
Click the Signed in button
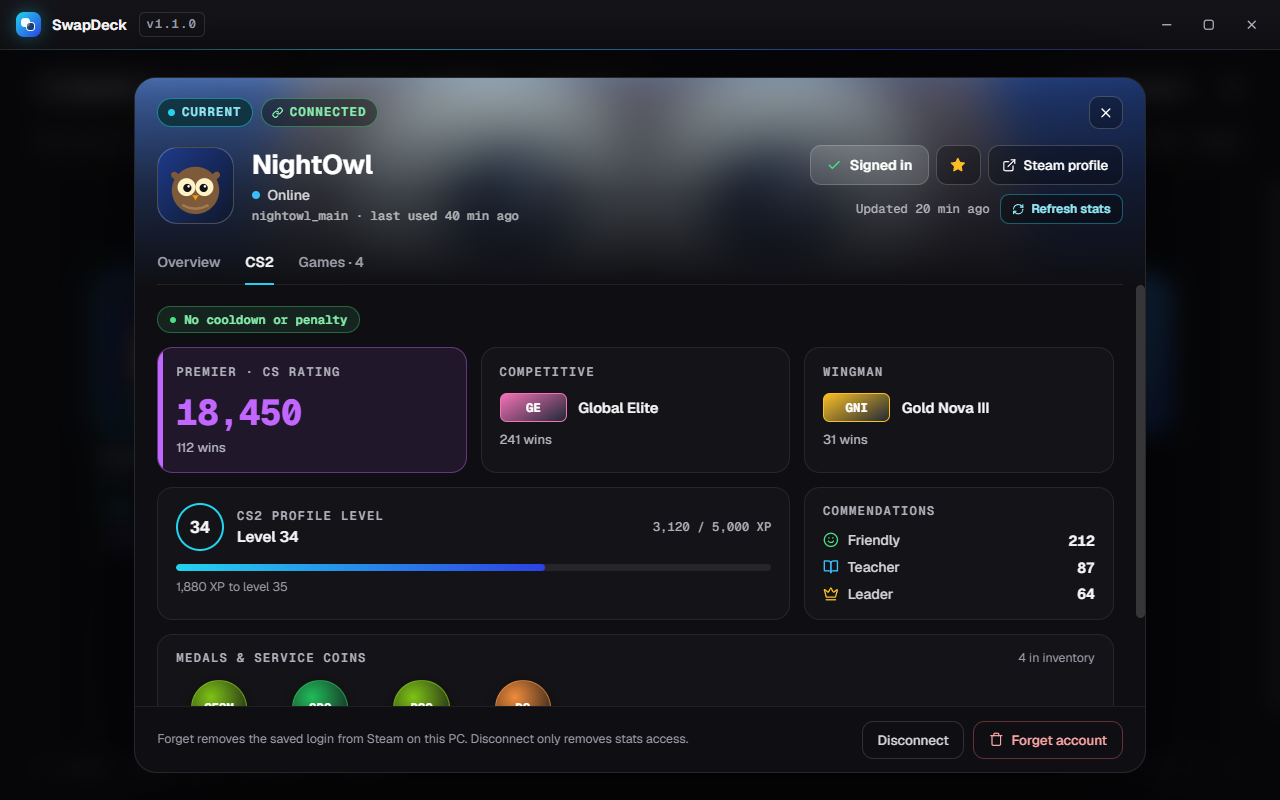coord(869,165)
